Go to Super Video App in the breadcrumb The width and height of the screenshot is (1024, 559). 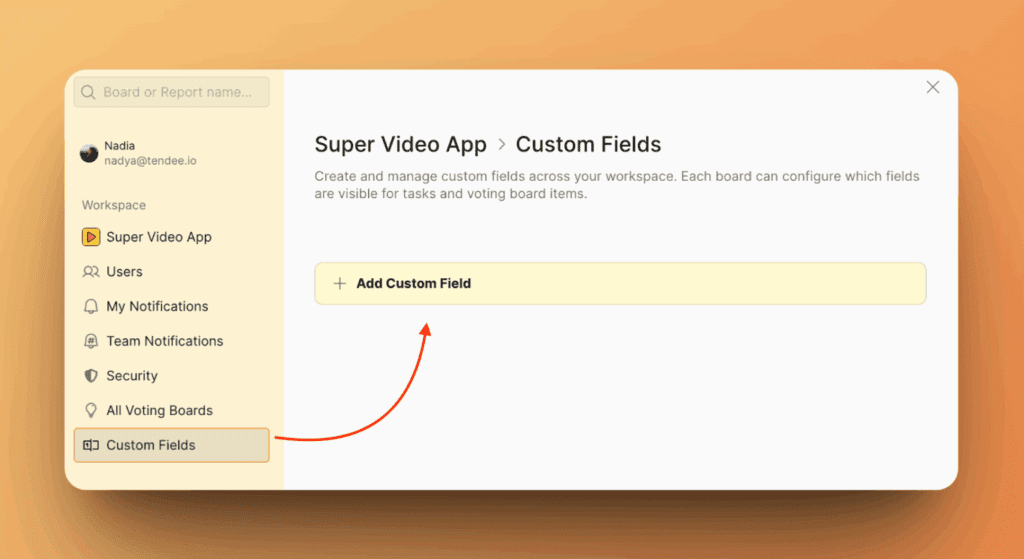coord(400,145)
